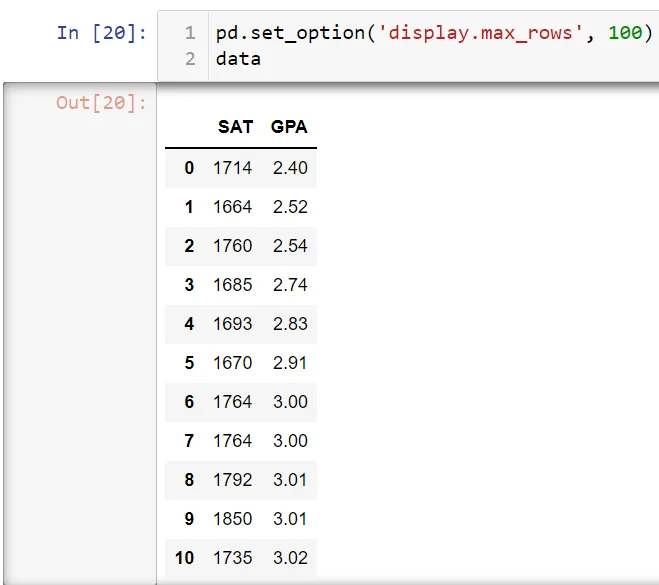Click SAT value 1693 in row 4
The image size is (659, 585).
[233, 324]
